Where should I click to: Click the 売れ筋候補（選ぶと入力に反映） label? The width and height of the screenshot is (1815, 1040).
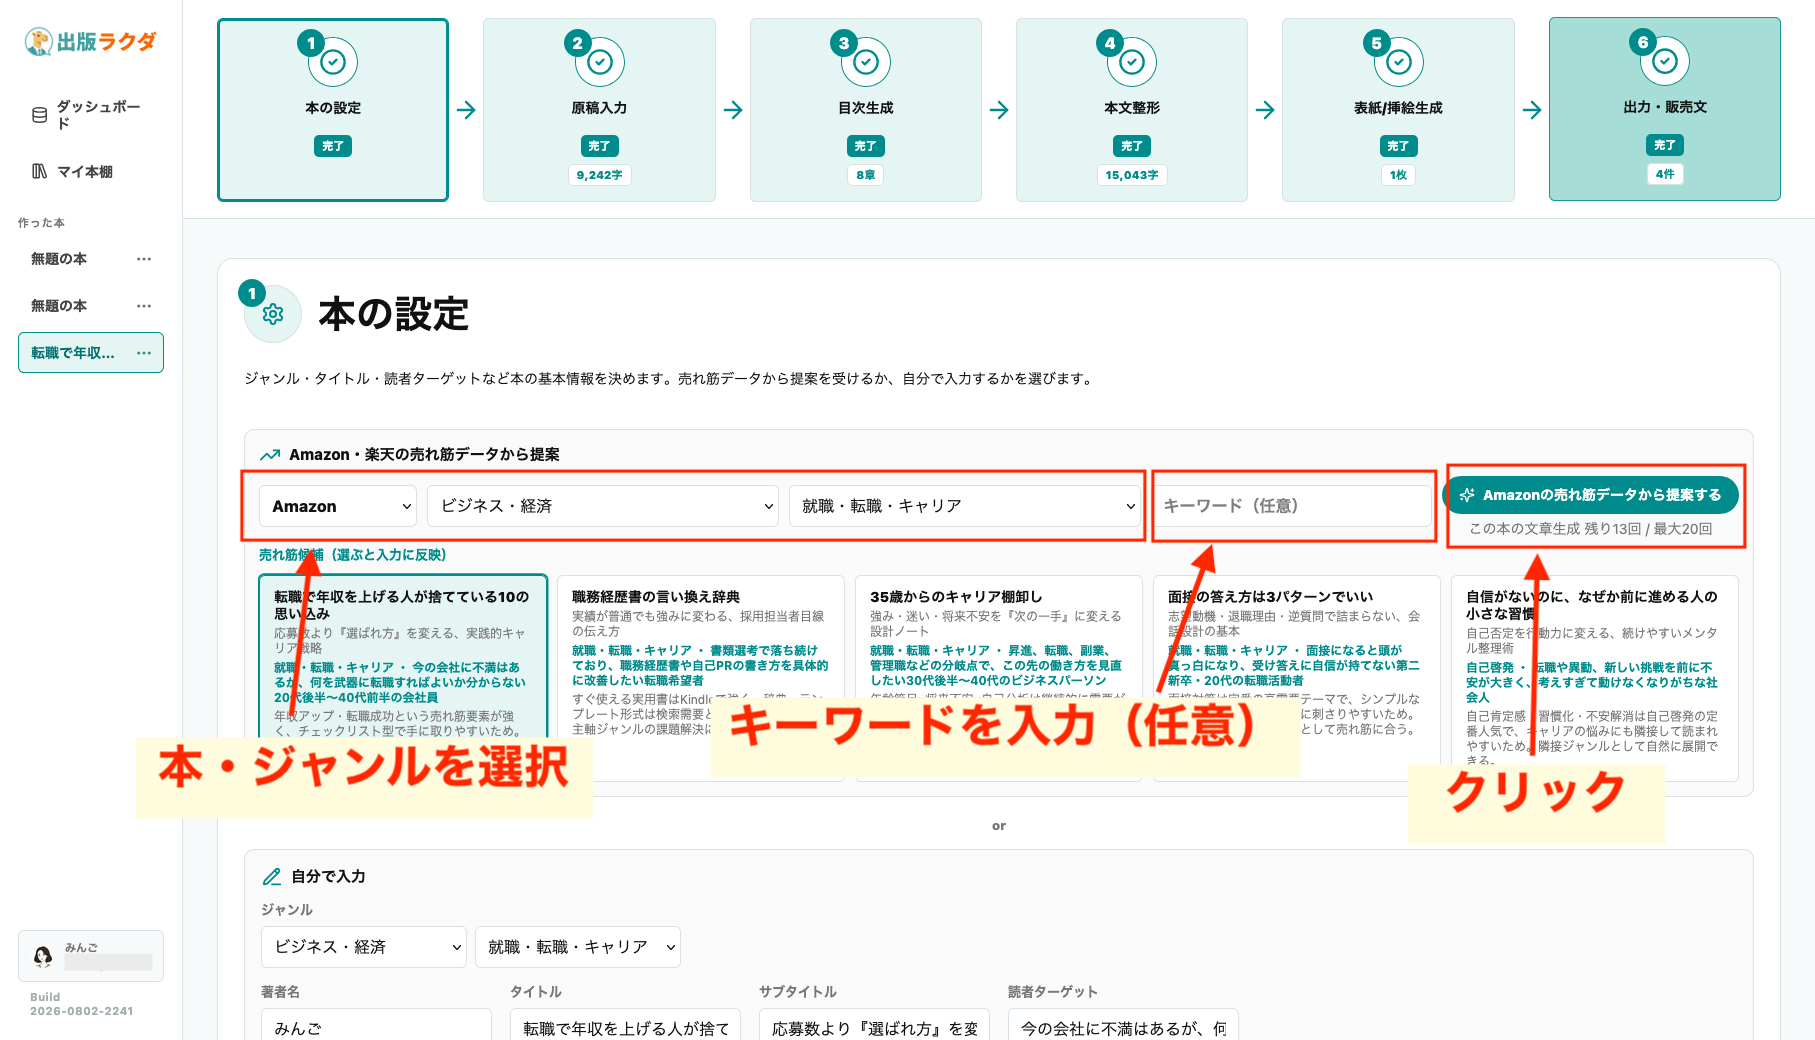click(353, 555)
